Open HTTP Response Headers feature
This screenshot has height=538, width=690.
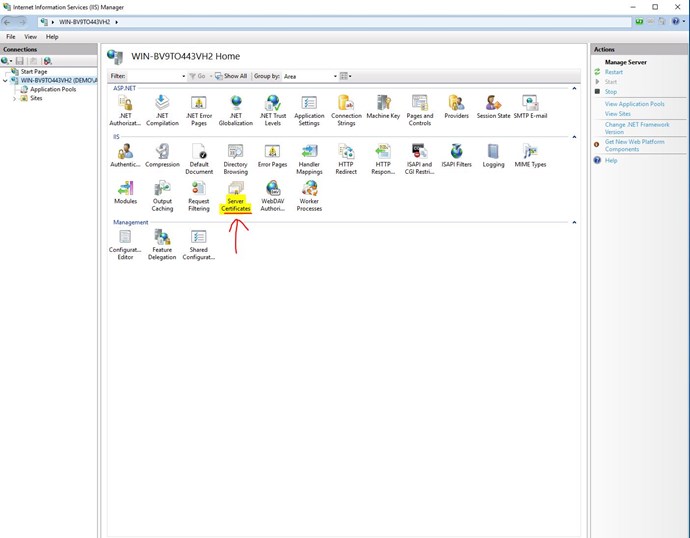click(x=383, y=159)
